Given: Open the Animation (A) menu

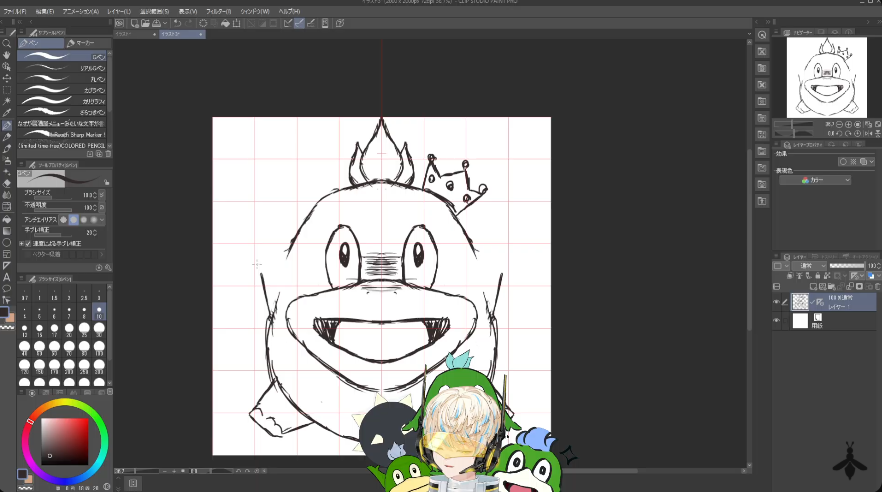Looking at the screenshot, I should (x=80, y=11).
